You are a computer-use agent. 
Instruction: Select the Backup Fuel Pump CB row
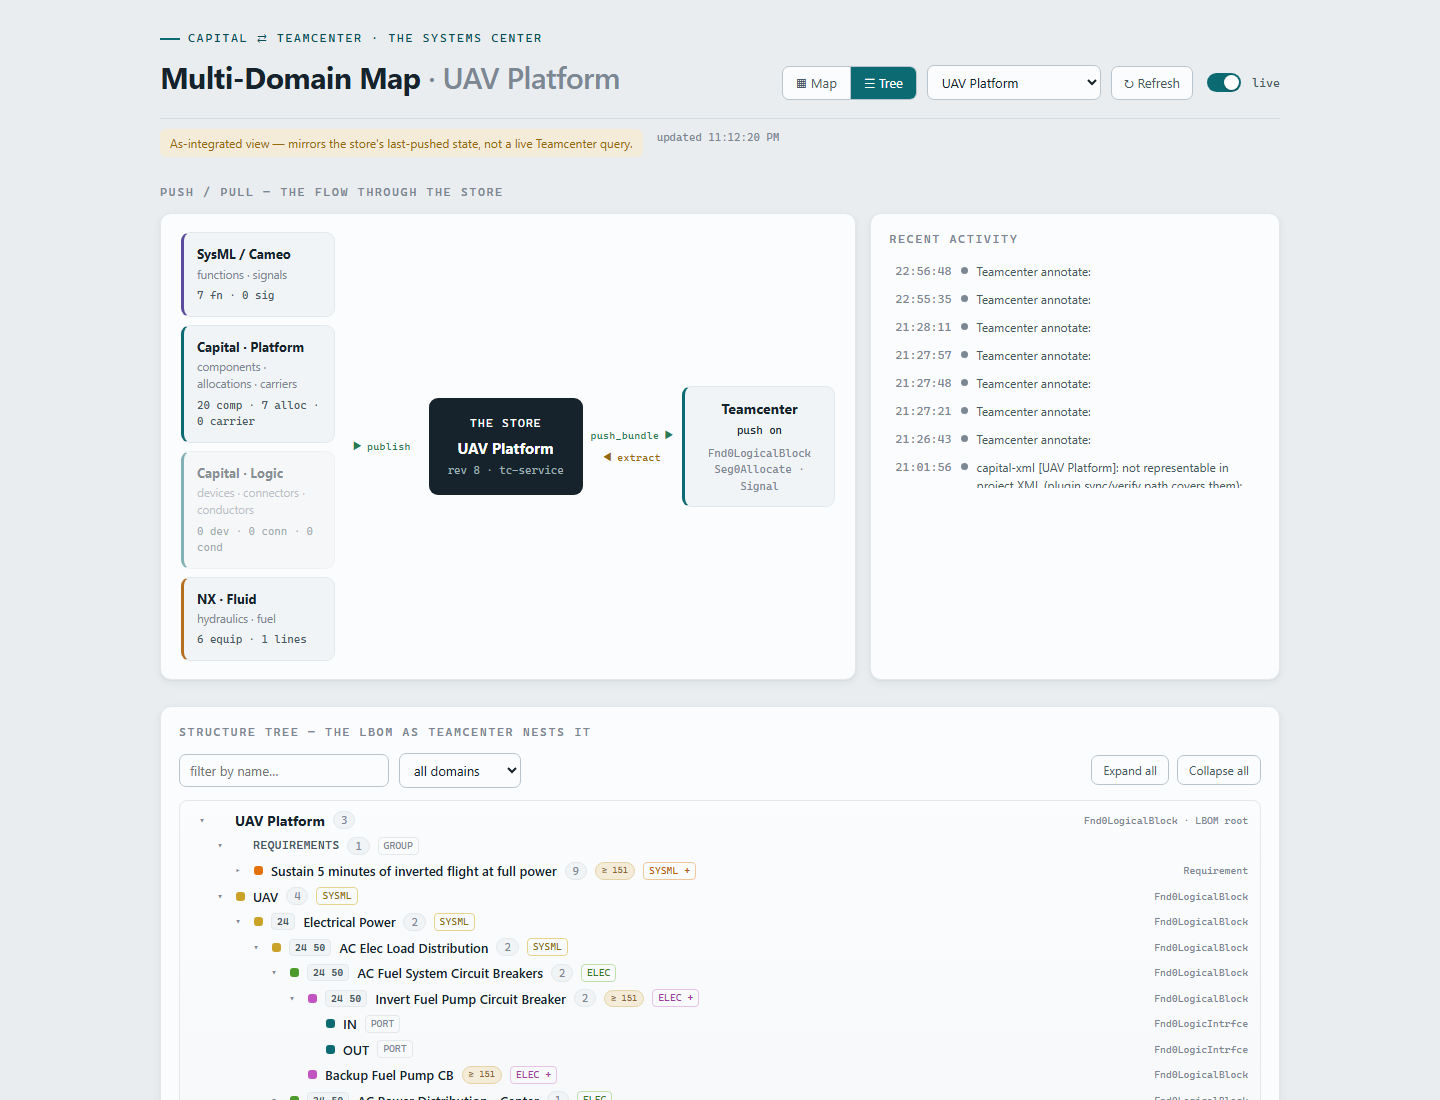pos(720,1075)
